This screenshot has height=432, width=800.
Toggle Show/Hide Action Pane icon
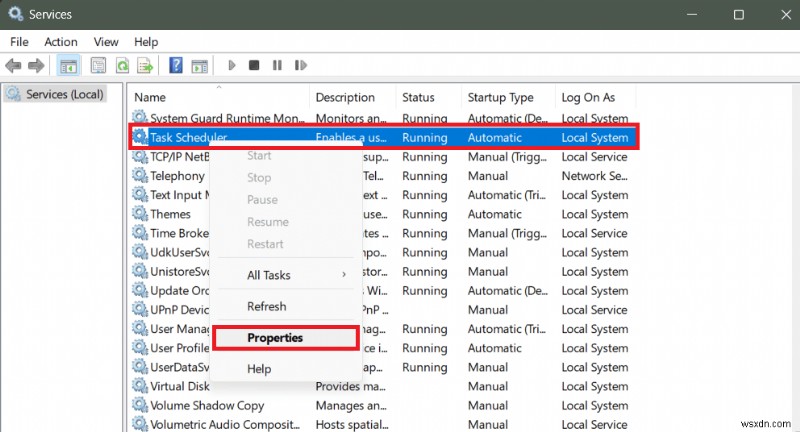[x=199, y=66]
